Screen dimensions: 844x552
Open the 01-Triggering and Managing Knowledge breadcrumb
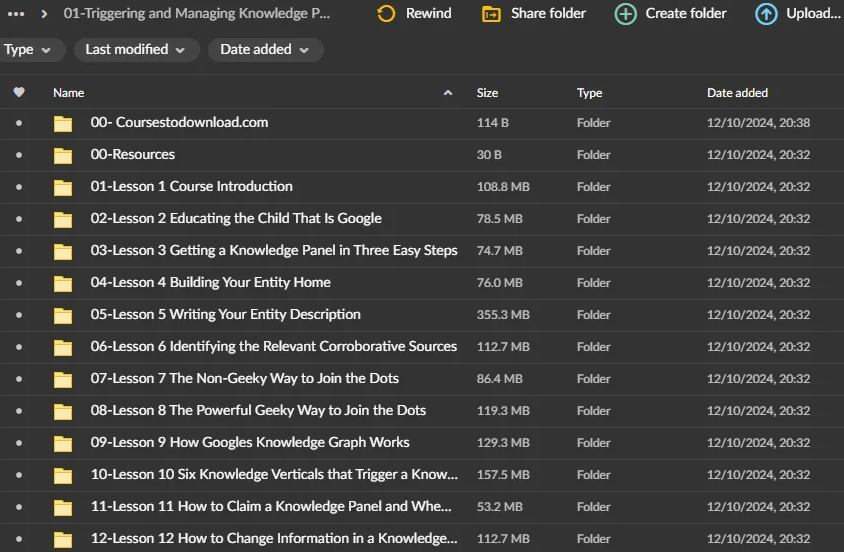[196, 13]
